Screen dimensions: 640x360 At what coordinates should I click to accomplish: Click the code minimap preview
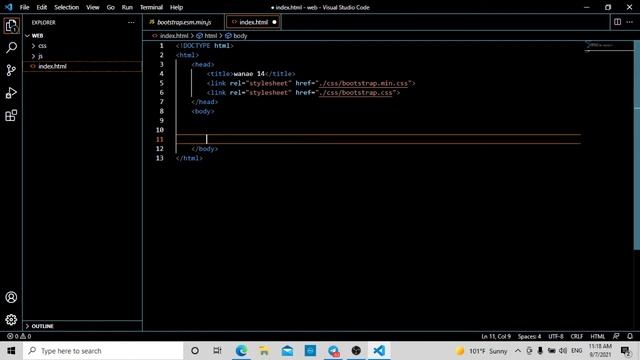click(x=608, y=46)
